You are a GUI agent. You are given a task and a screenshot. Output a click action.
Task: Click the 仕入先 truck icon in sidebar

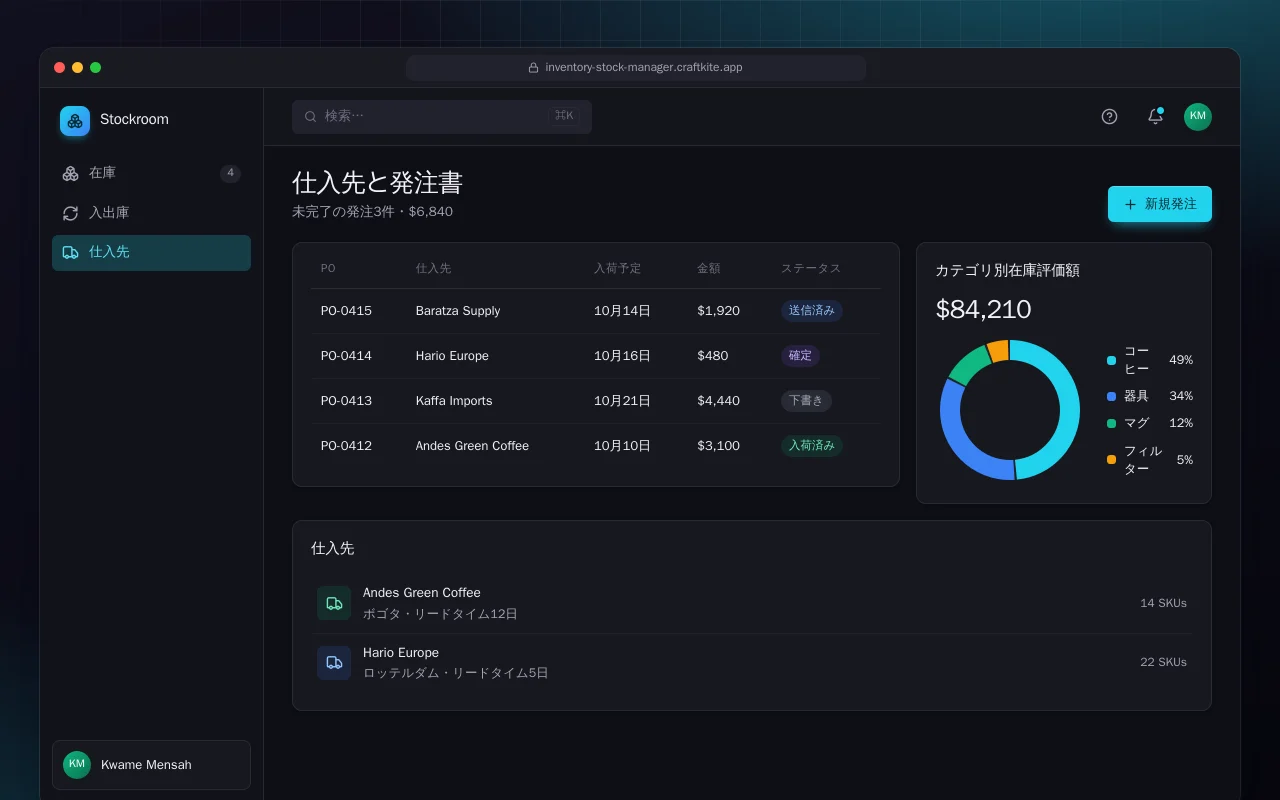(x=70, y=252)
